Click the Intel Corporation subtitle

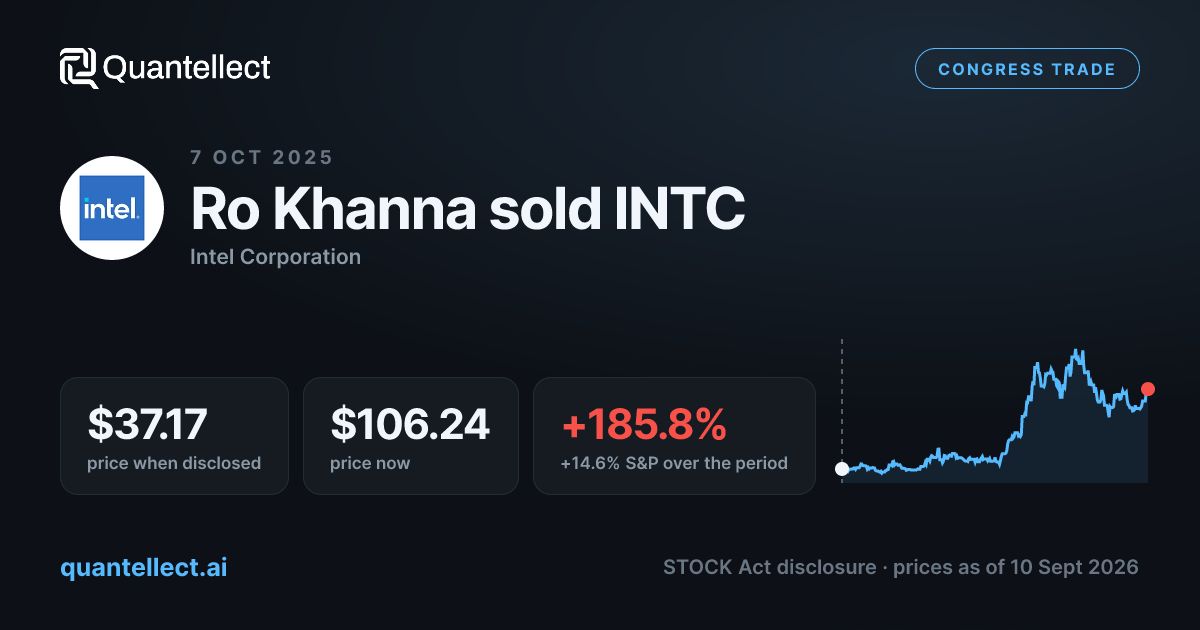(x=275, y=257)
